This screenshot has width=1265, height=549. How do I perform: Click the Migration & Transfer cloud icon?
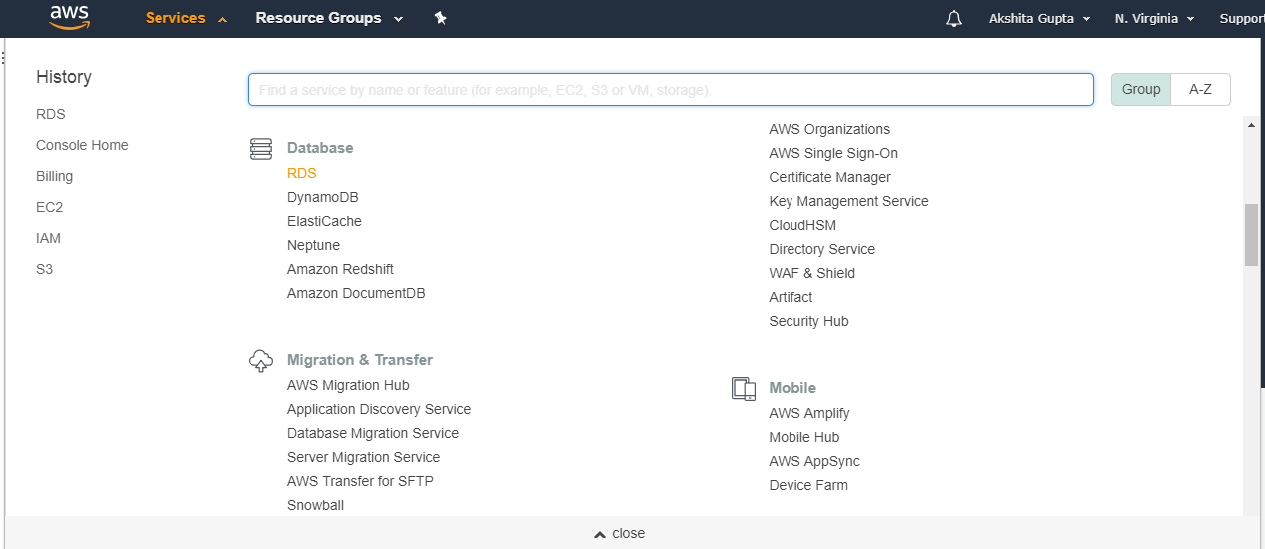tap(261, 361)
